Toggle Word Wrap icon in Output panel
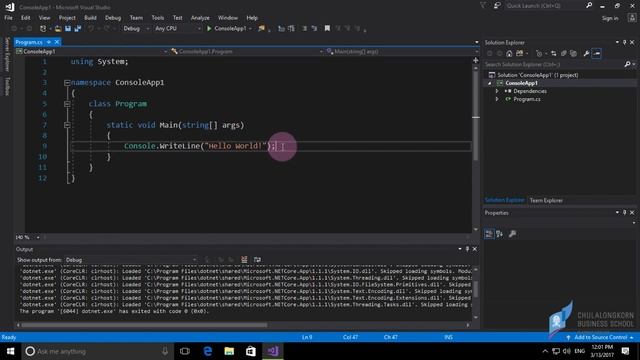640x360 pixels. 257,260
